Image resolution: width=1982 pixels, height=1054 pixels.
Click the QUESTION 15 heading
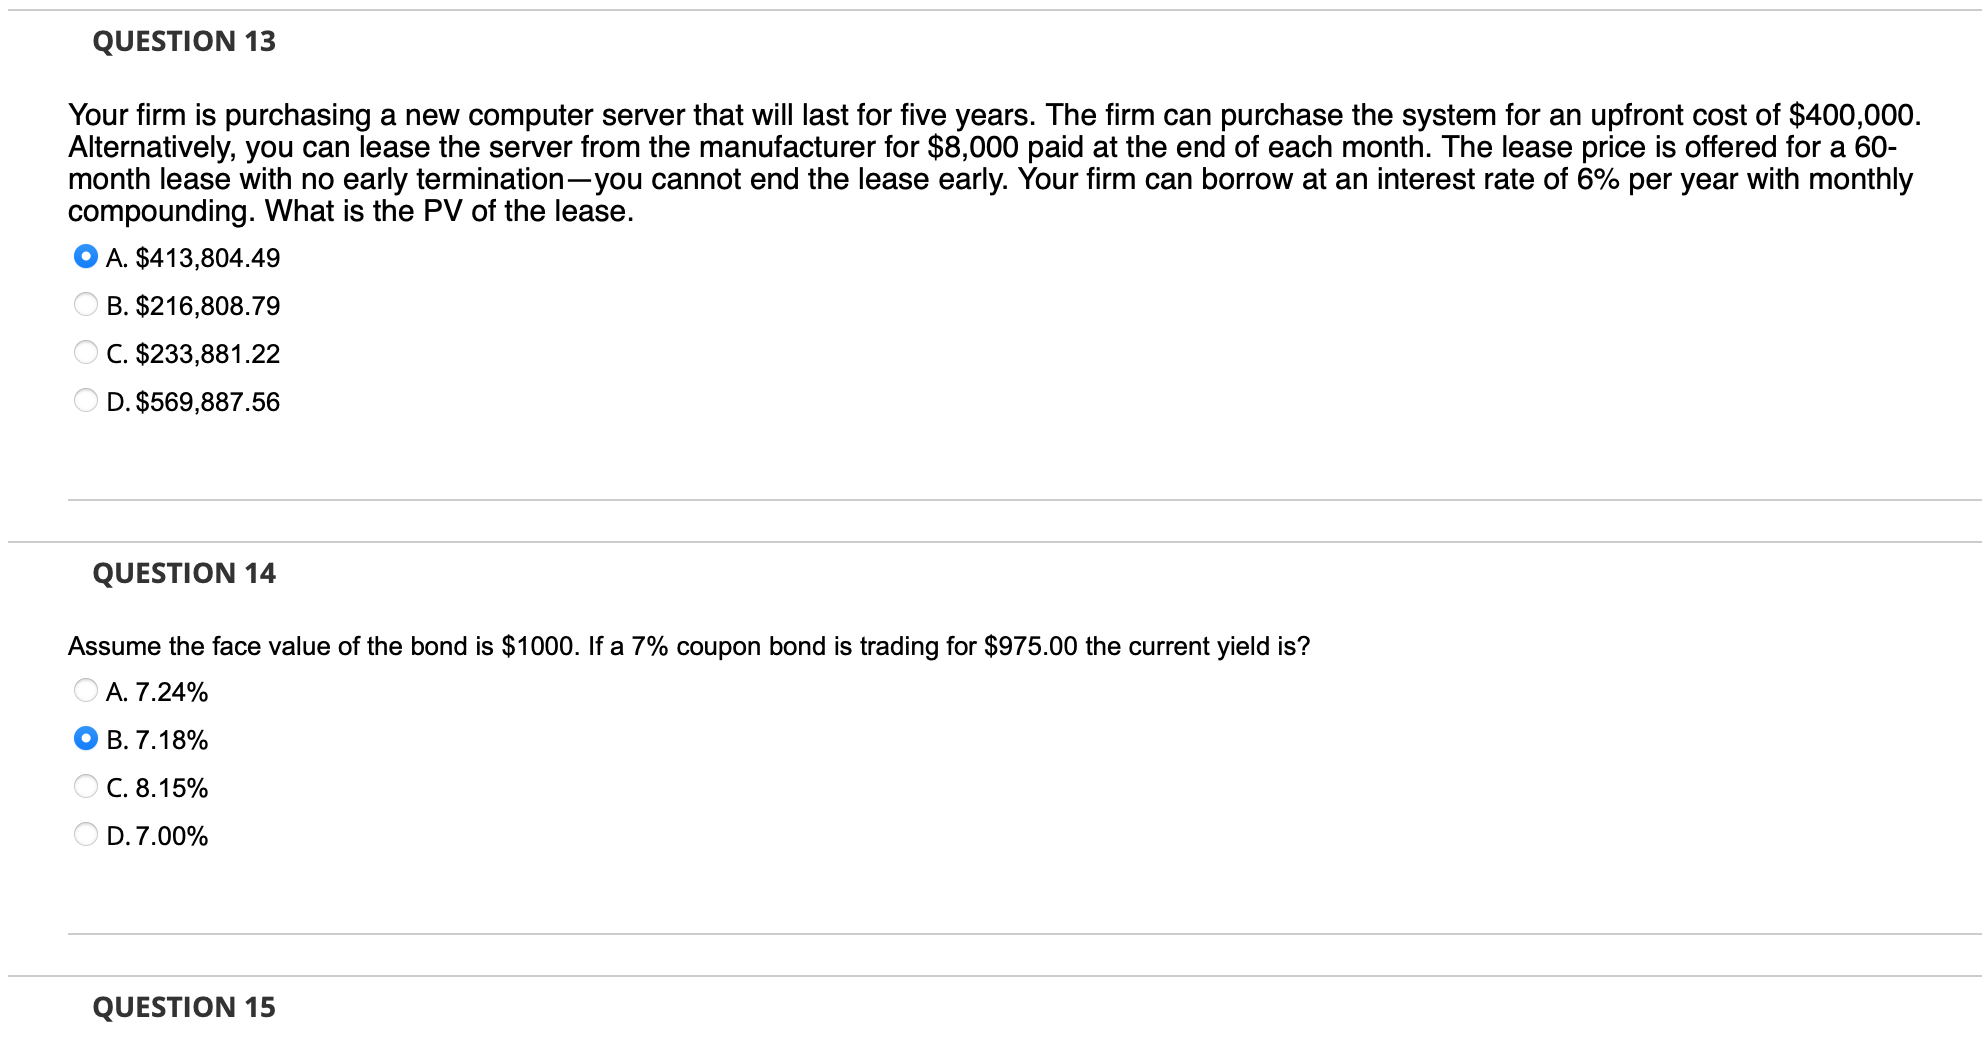[183, 1007]
